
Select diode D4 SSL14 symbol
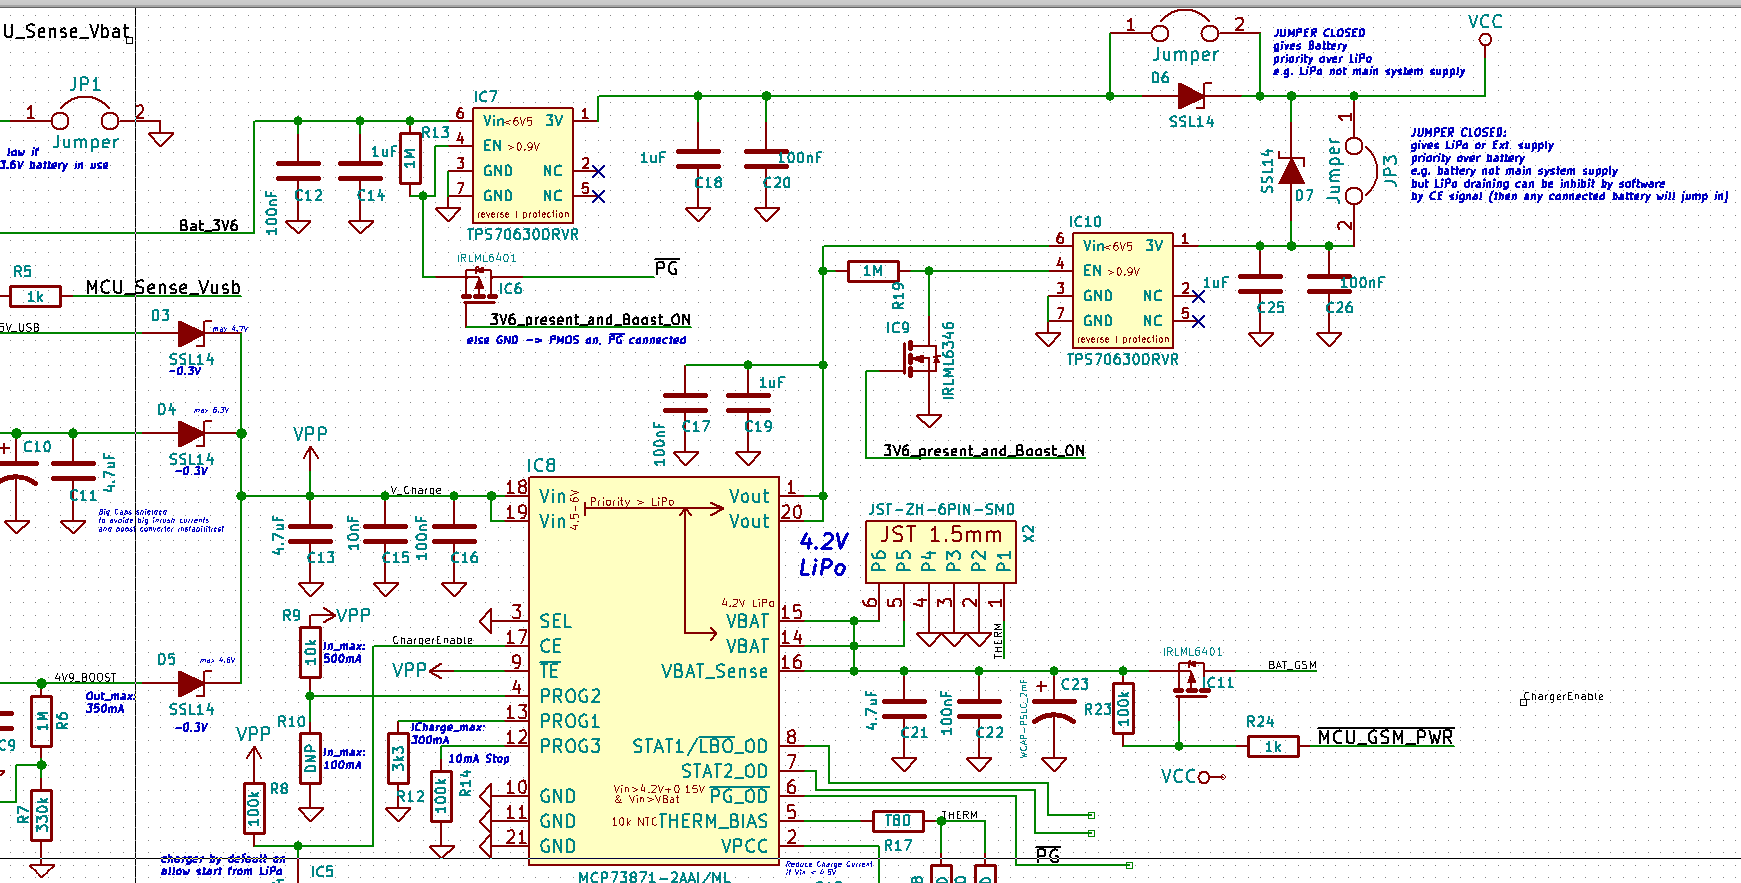pos(192,433)
